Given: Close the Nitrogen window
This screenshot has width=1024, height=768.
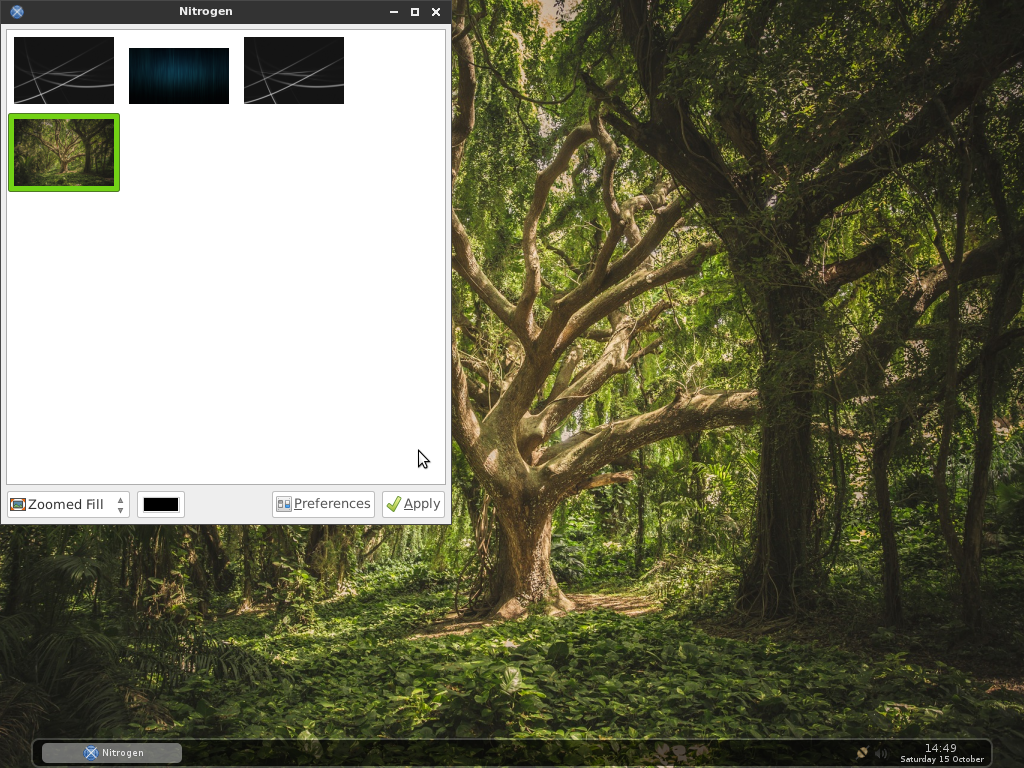Looking at the screenshot, I should [x=436, y=12].
